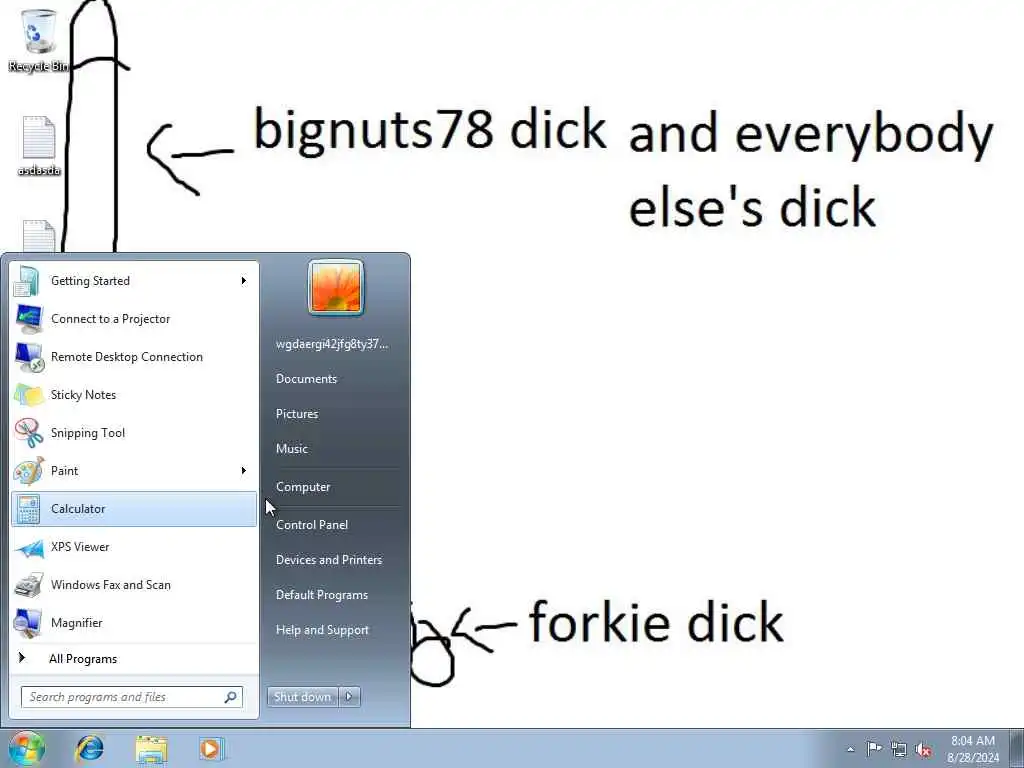The image size is (1024, 768).
Task: Open the Recycle Bin desktop icon
Action: tap(38, 40)
